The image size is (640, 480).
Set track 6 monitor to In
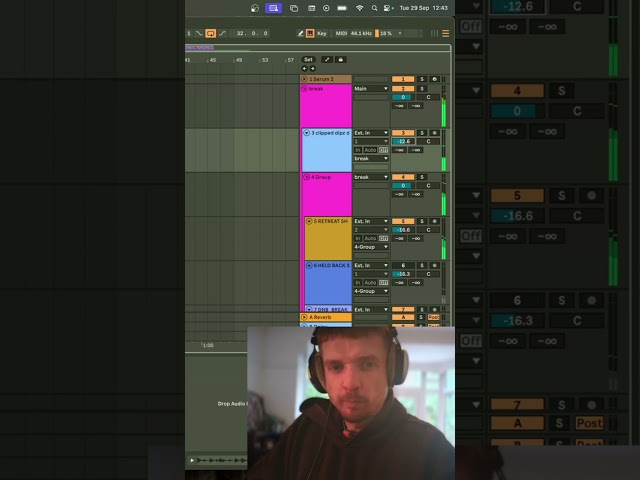click(x=358, y=282)
